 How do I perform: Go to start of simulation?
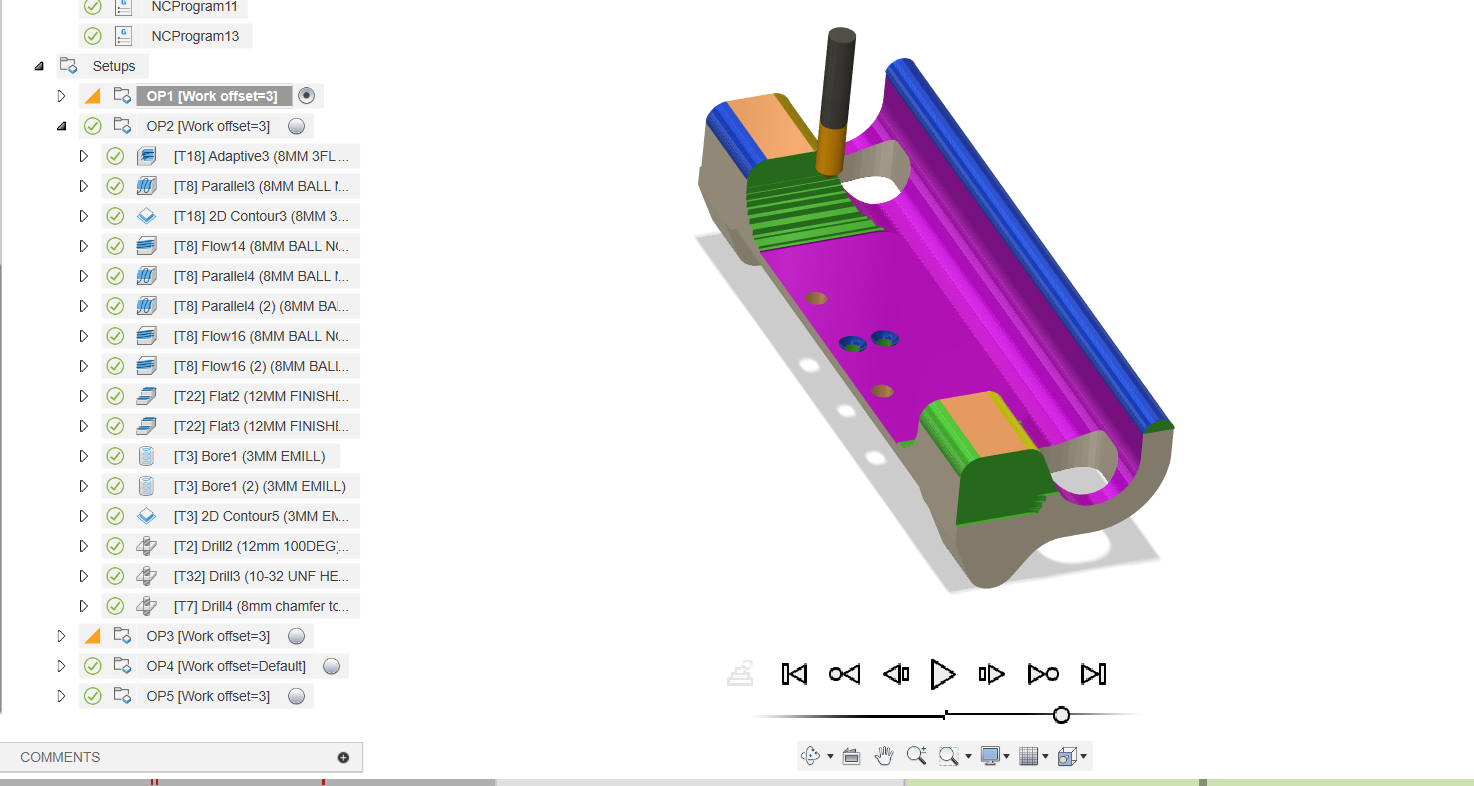[x=794, y=674]
